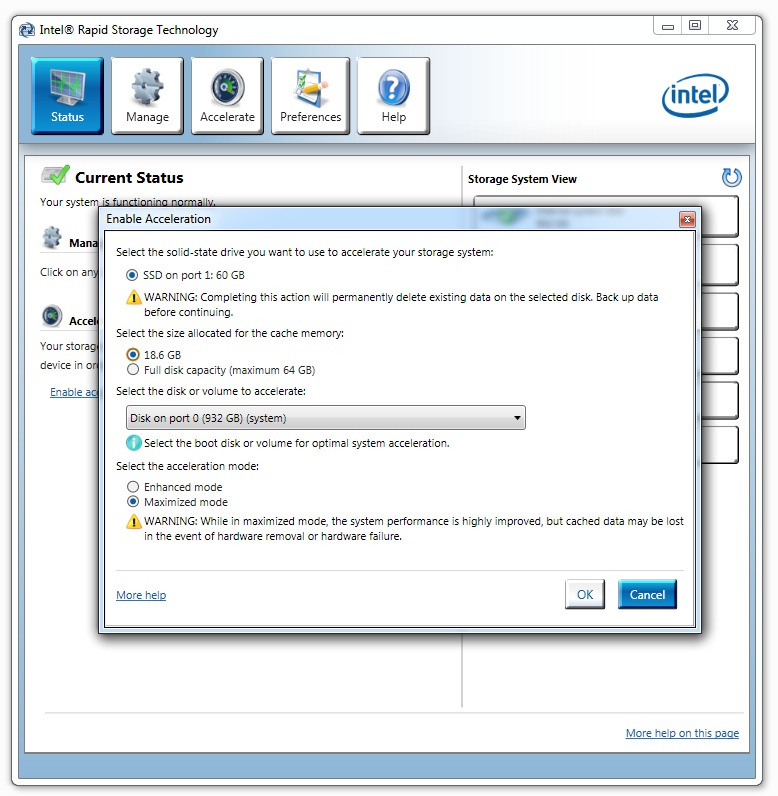Screen dimensions: 778x796
Task: Maximize the Intel Rapid Storage window
Action: pos(695,25)
